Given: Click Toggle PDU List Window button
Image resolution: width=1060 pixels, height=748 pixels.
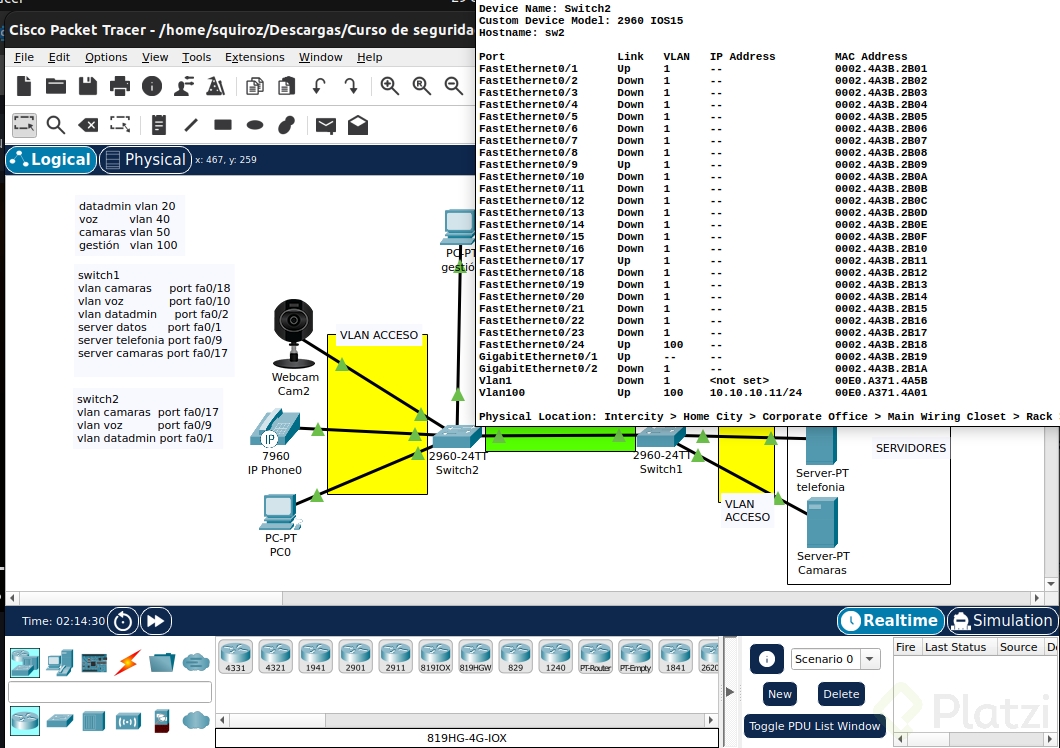Looking at the screenshot, I should point(815,726).
